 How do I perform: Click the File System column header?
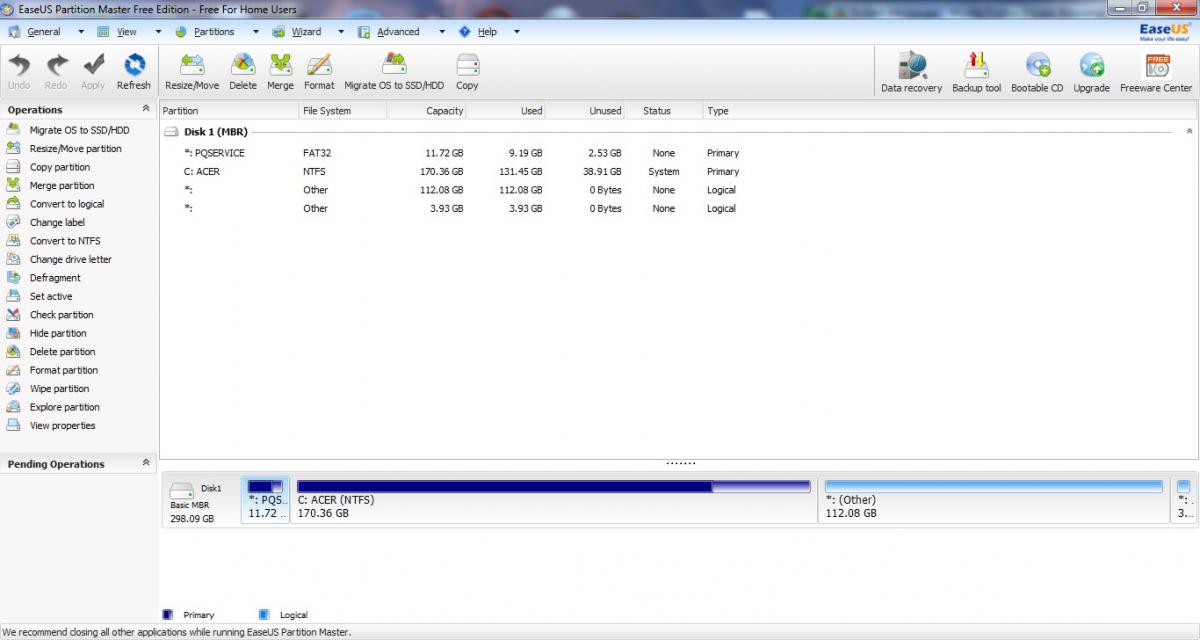coord(342,111)
